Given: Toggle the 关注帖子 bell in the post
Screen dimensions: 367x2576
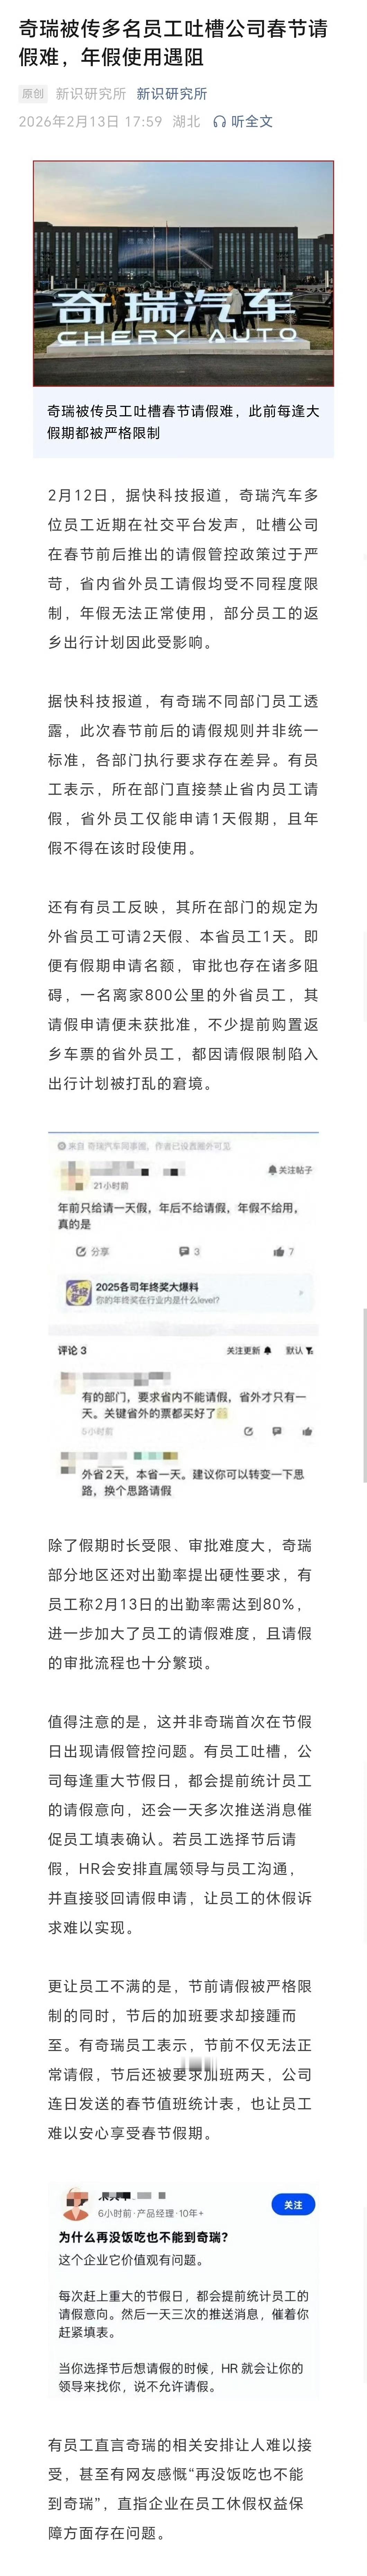Looking at the screenshot, I should point(271,1169).
